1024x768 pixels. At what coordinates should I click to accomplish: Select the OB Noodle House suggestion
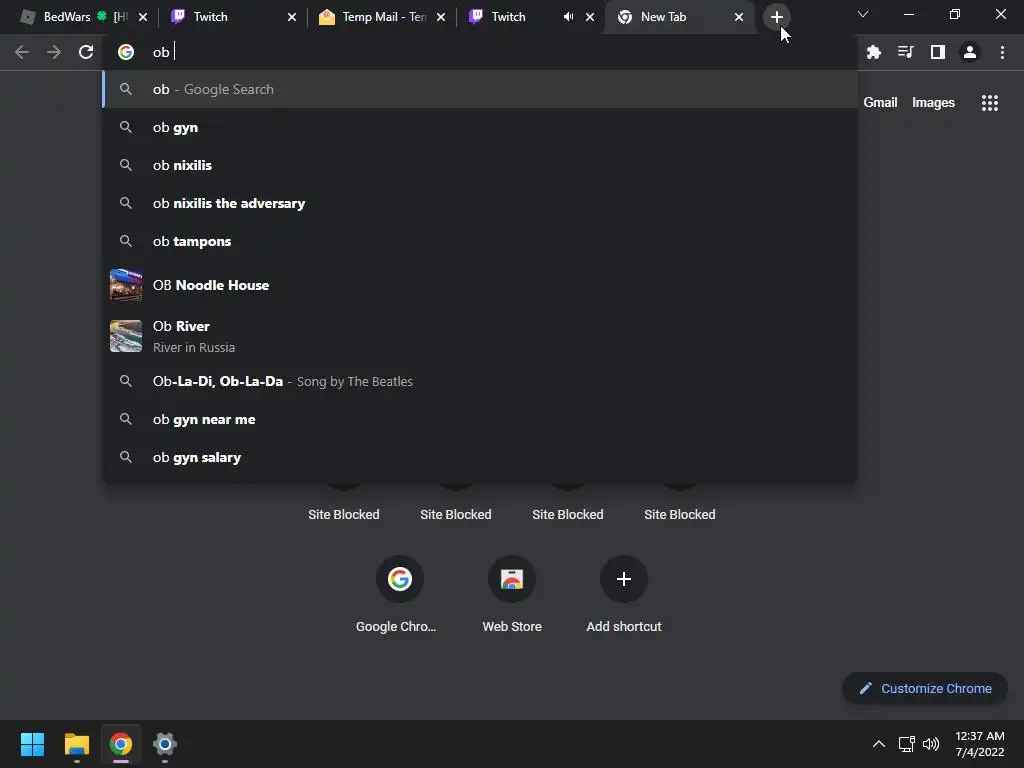pos(480,285)
